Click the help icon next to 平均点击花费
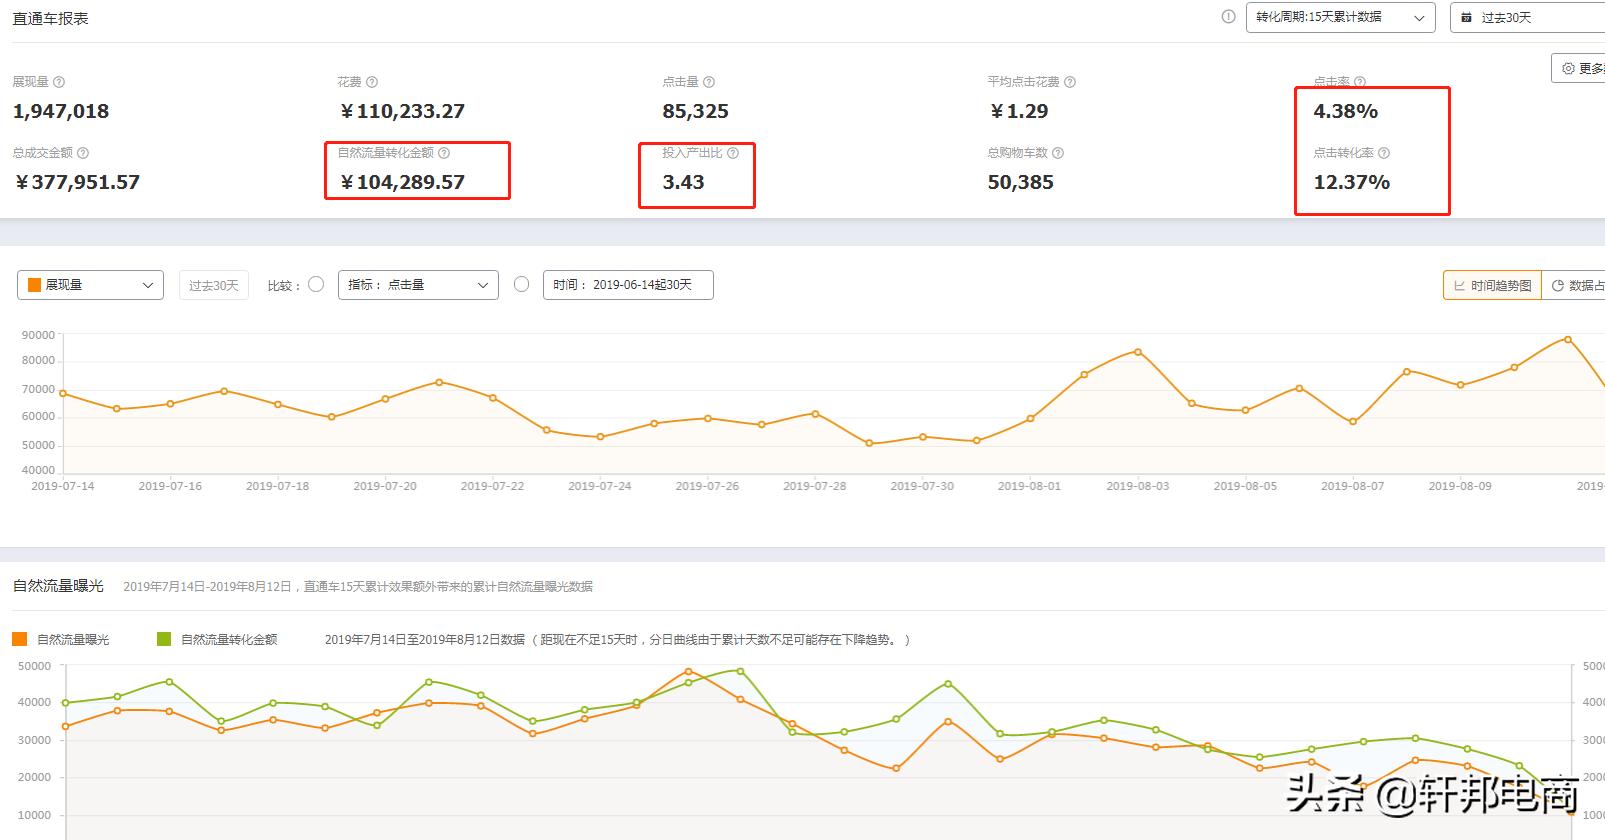Image resolution: width=1605 pixels, height=840 pixels. (1070, 82)
